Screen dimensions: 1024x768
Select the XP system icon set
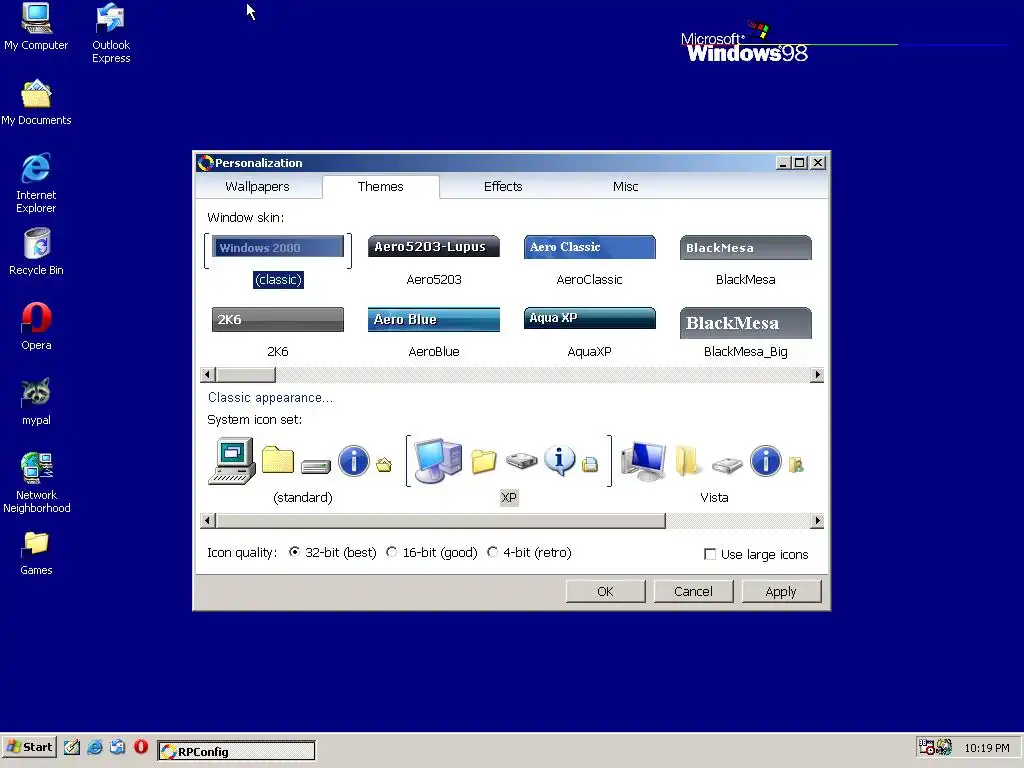pyautogui.click(x=509, y=470)
